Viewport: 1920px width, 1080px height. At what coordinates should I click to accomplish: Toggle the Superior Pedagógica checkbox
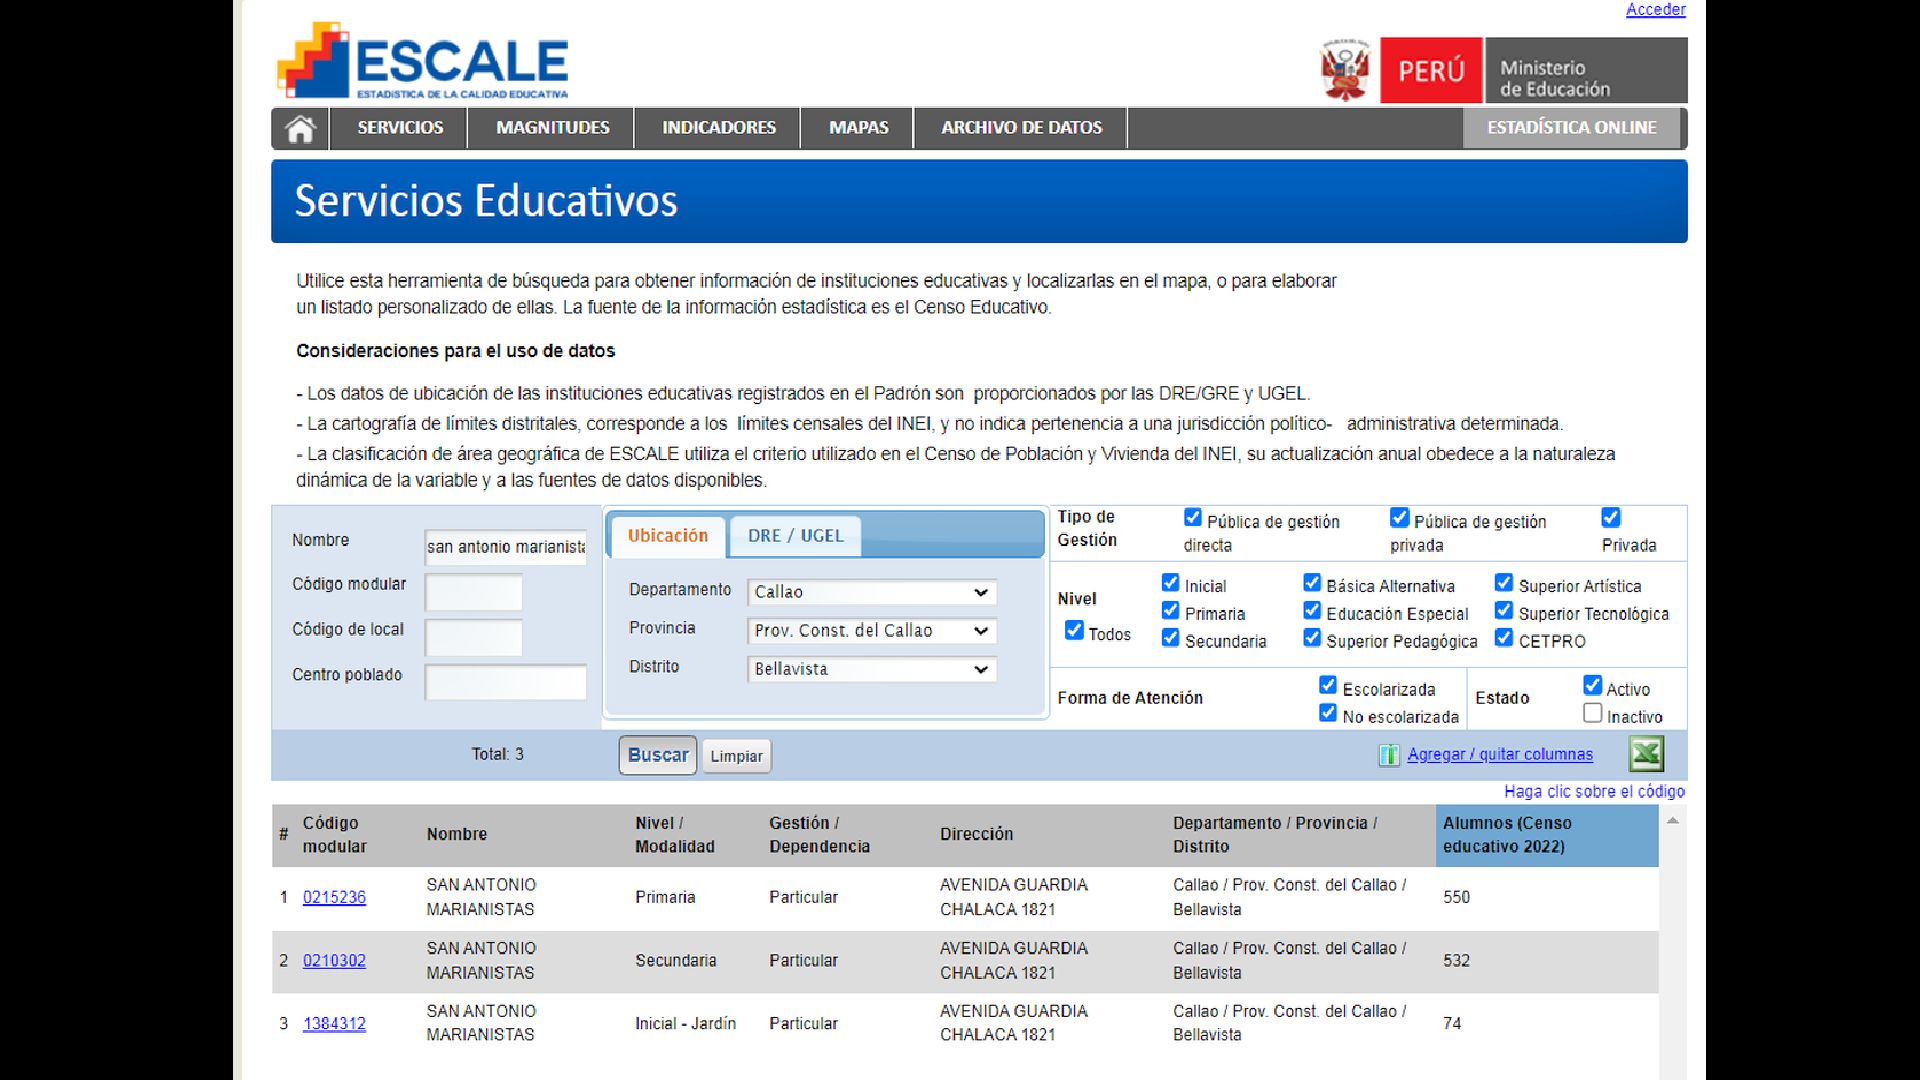click(x=1312, y=638)
